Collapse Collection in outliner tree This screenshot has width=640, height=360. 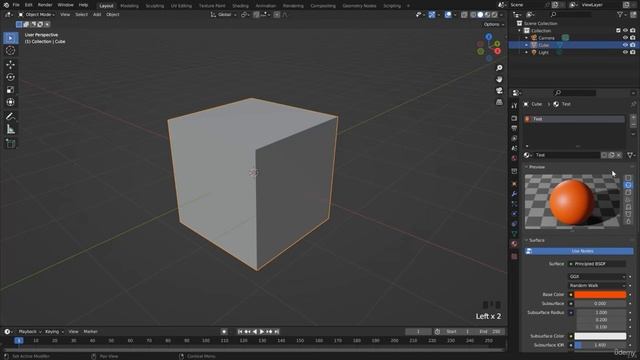520,31
